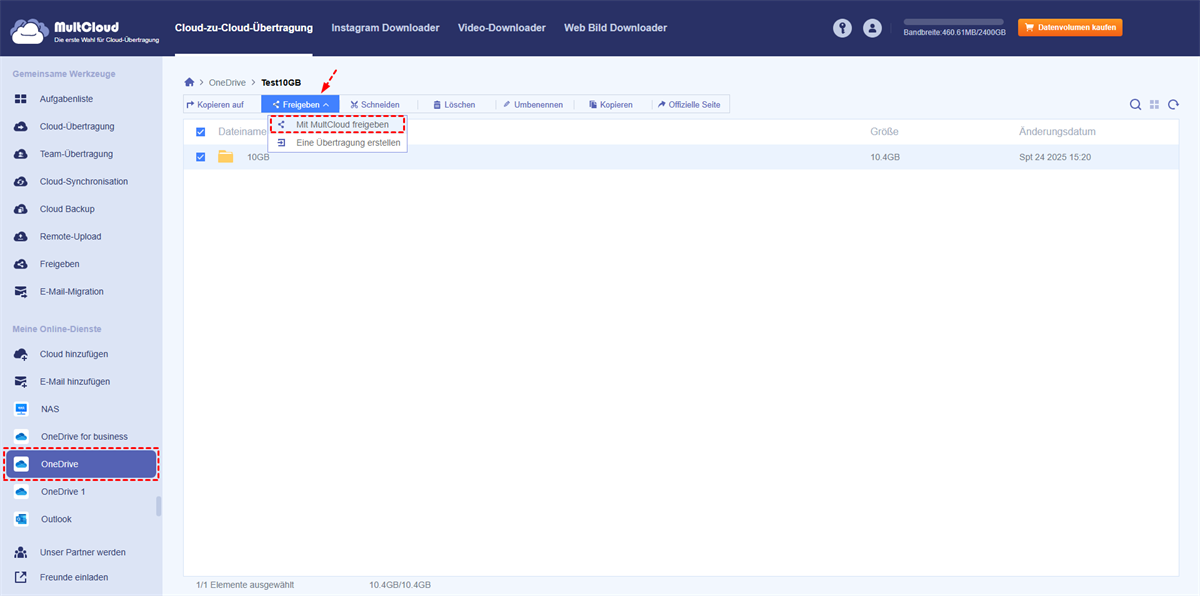Image resolution: width=1200 pixels, height=596 pixels.
Task: Click the Aufgabenliste sidebar icon
Action: (21, 99)
